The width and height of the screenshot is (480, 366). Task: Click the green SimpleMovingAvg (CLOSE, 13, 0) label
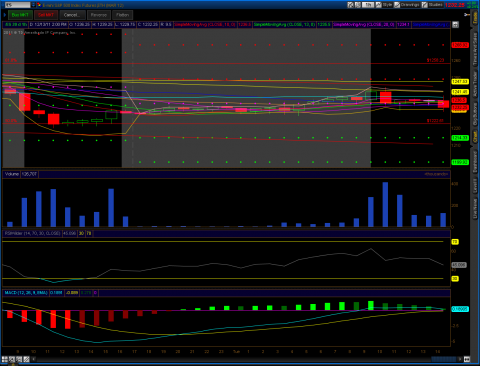point(284,25)
